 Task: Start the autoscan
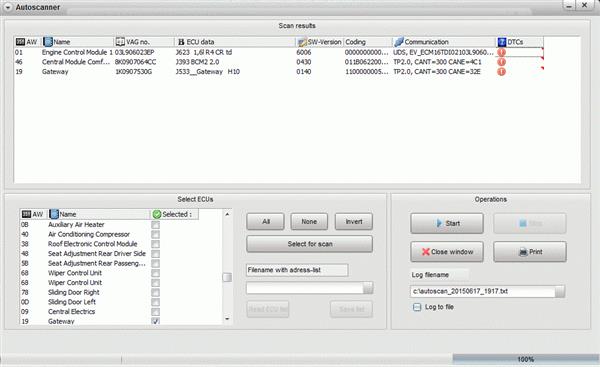[x=447, y=223]
